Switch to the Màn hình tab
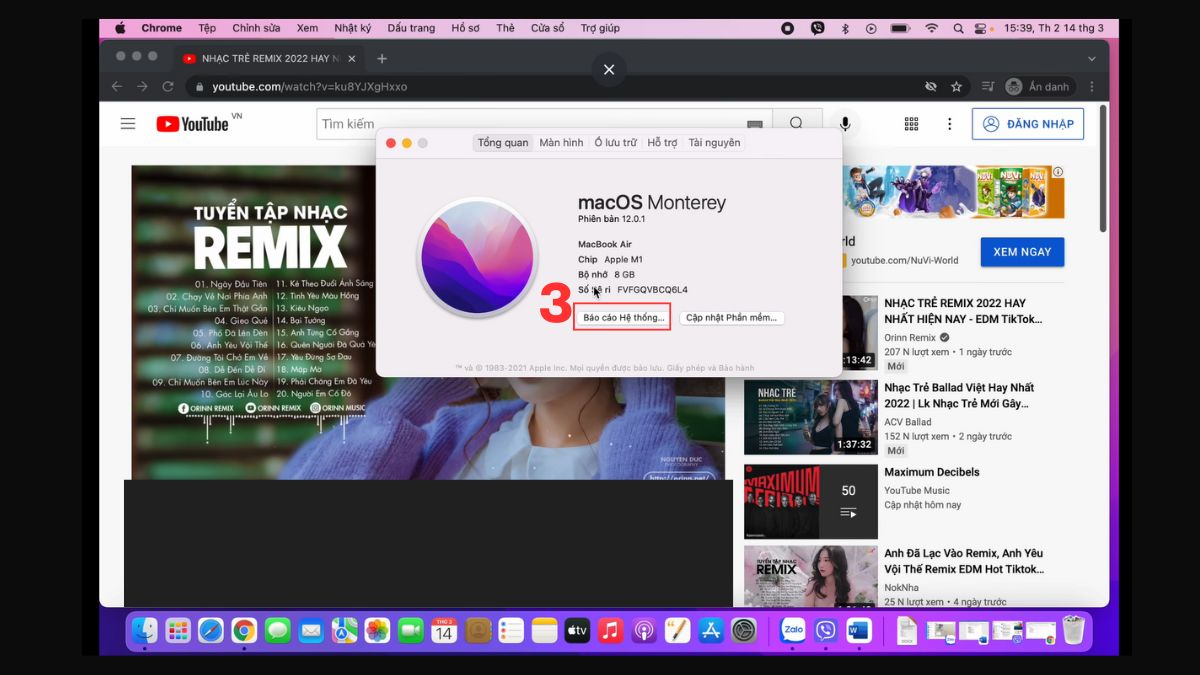The width and height of the screenshot is (1200, 675). click(561, 143)
